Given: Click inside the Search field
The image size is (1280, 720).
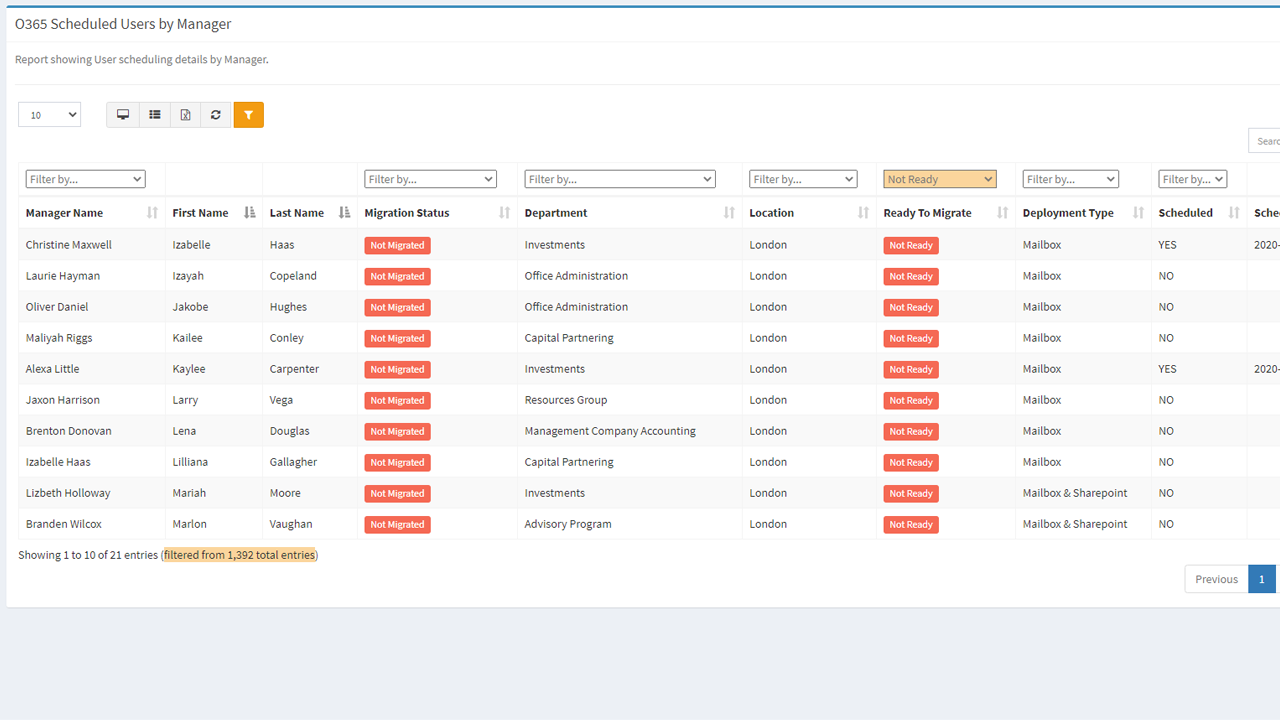Looking at the screenshot, I should 1266,141.
